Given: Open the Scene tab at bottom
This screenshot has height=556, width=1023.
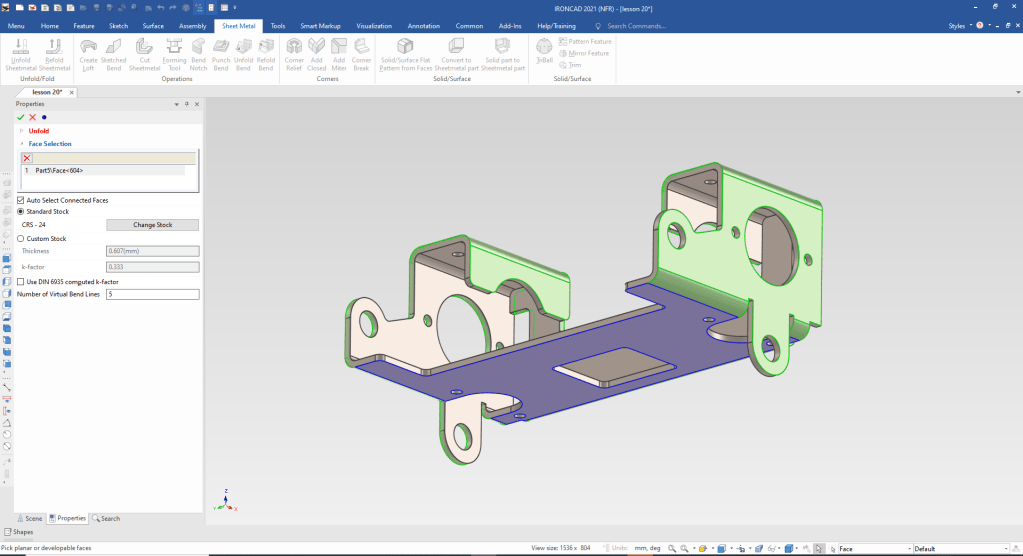Looking at the screenshot, I should click(28, 518).
